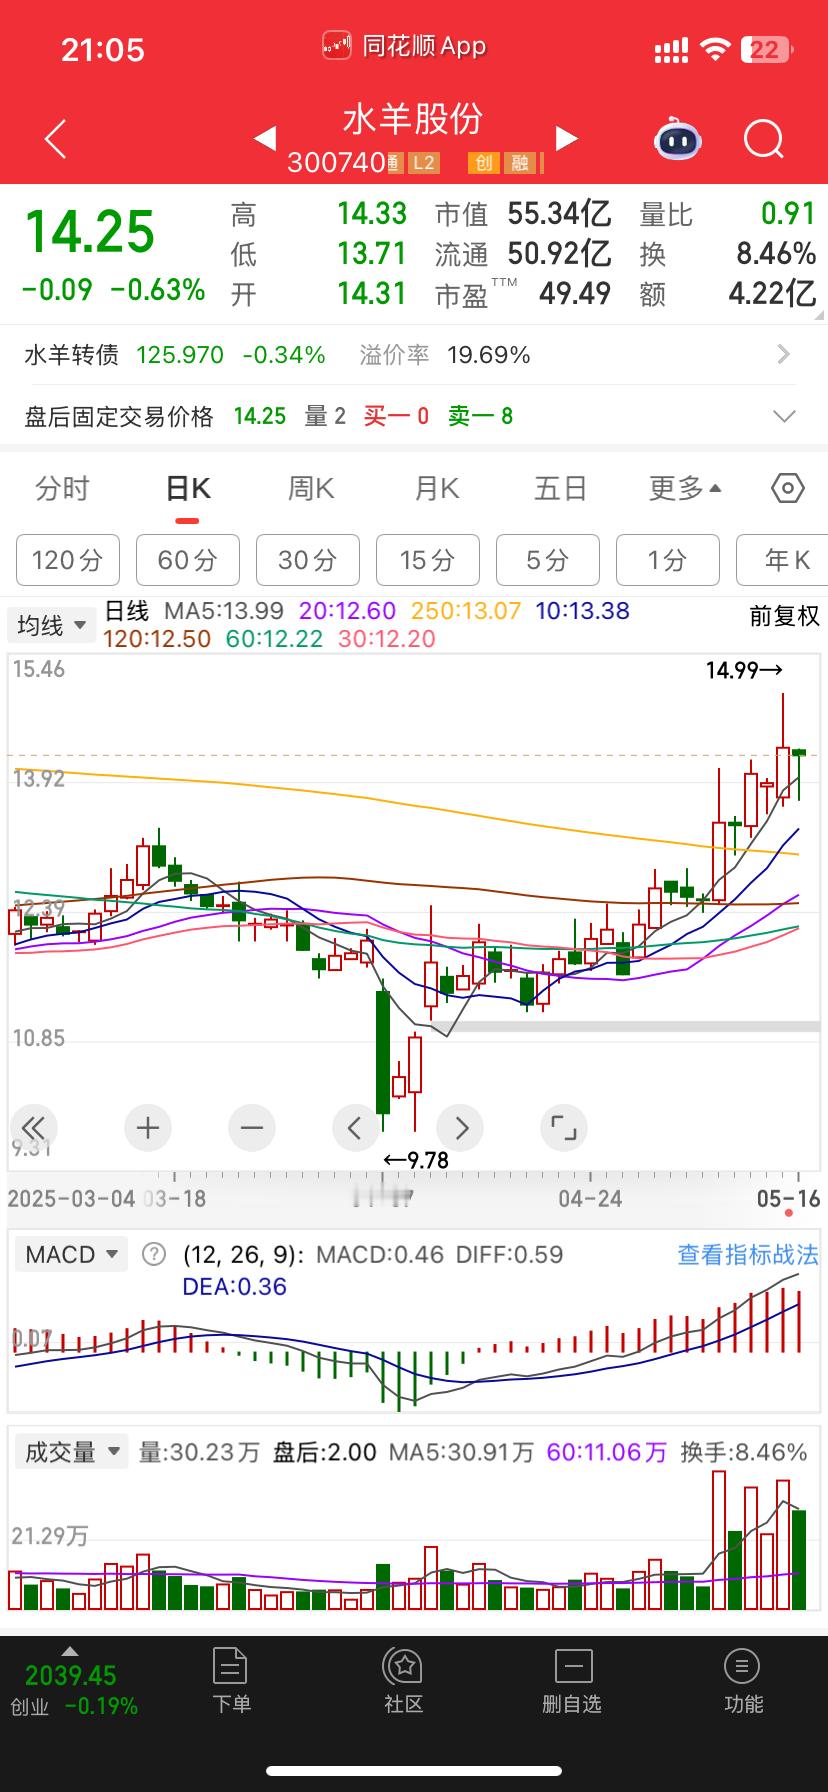828x1792 pixels.
Task: Toggle 前复权 price adjustment
Action: click(x=784, y=615)
